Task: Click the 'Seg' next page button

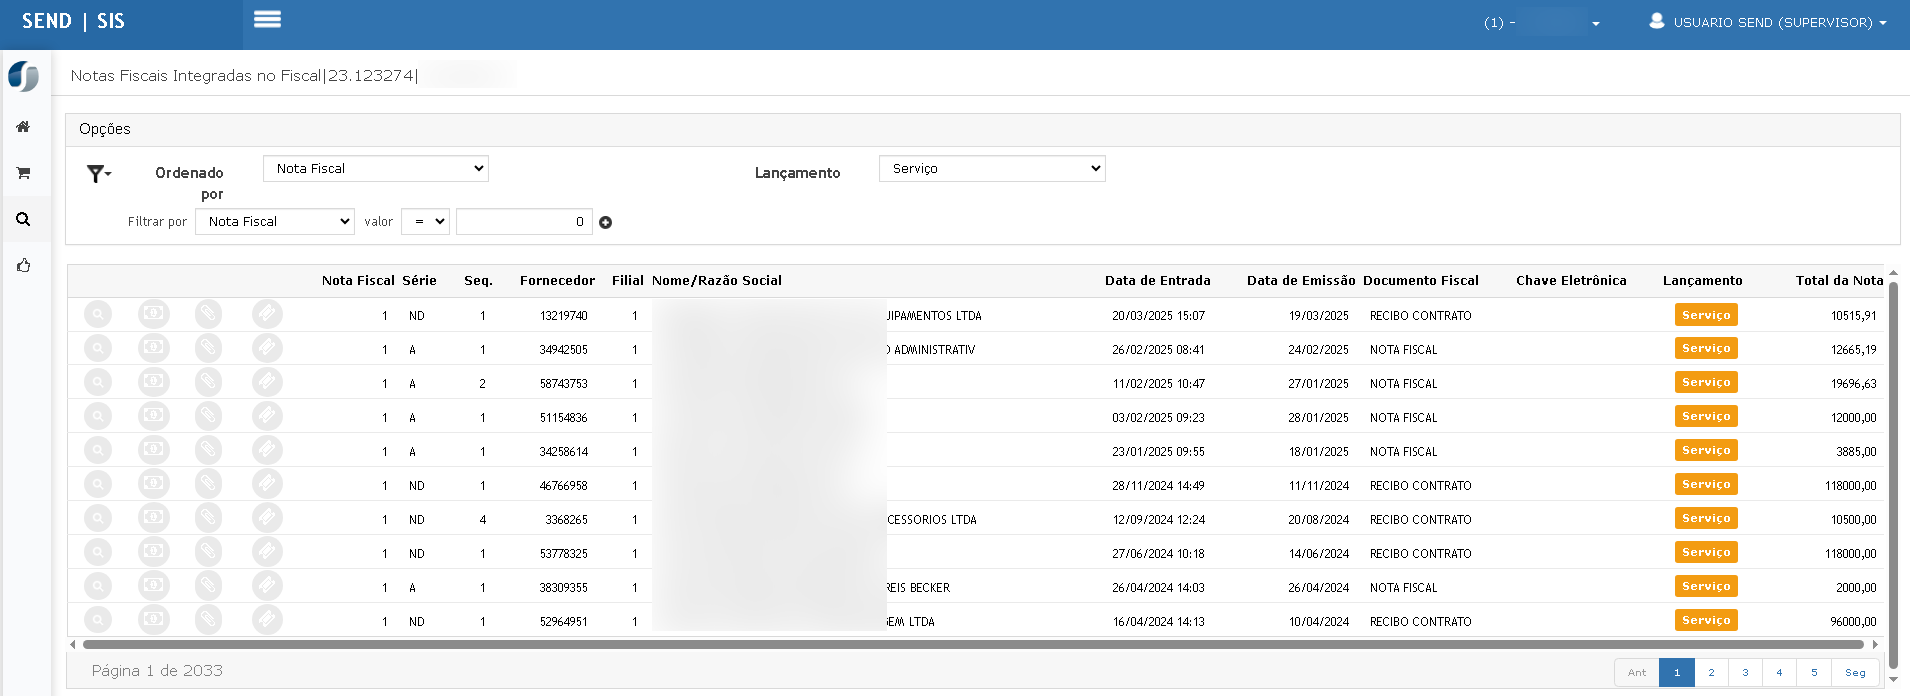Action: 1855,672
